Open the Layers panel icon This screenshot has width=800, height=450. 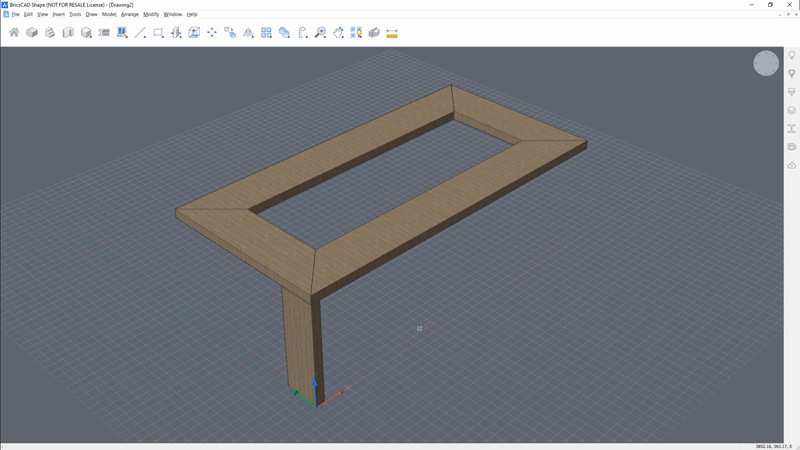[x=792, y=110]
